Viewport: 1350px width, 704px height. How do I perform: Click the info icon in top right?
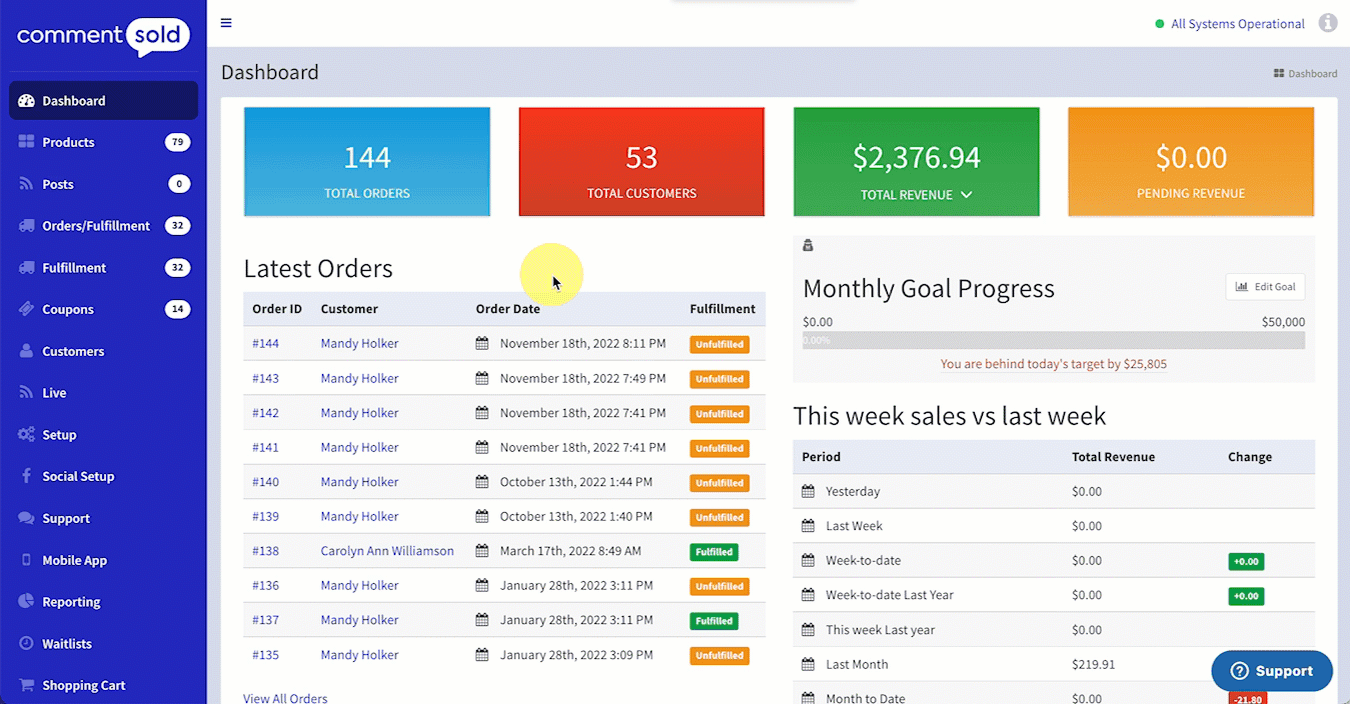pyautogui.click(x=1327, y=23)
